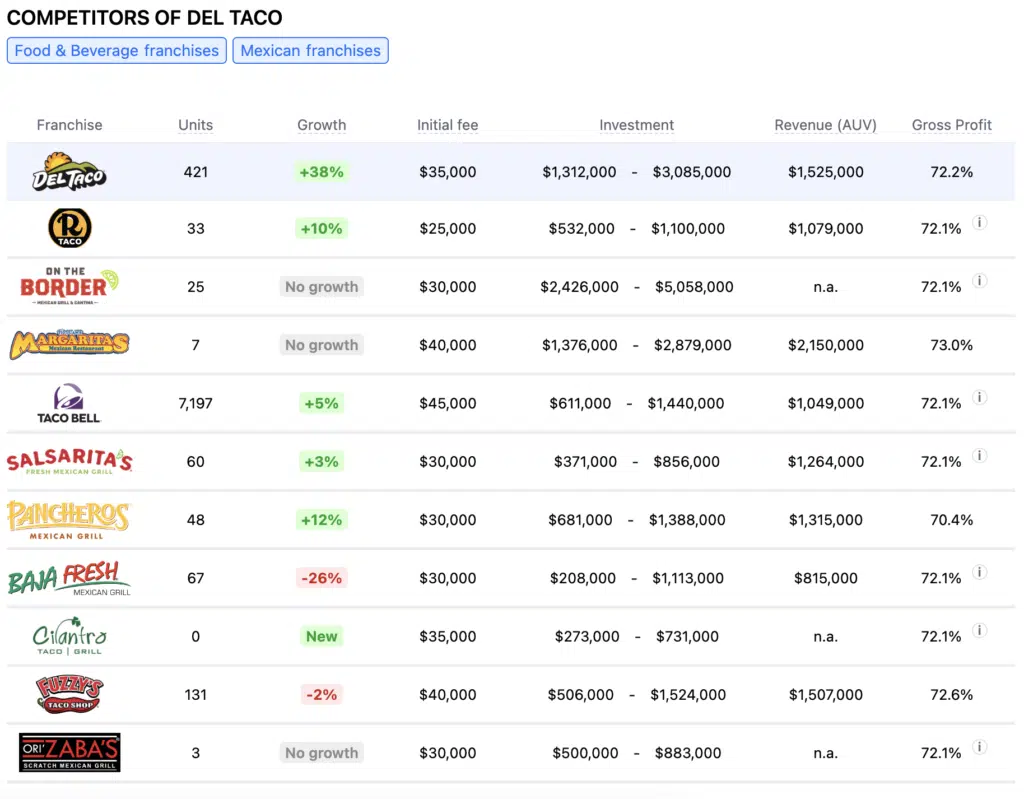Click the Revenue (AUV) column header
This screenshot has height=799, width=1024.
click(825, 125)
